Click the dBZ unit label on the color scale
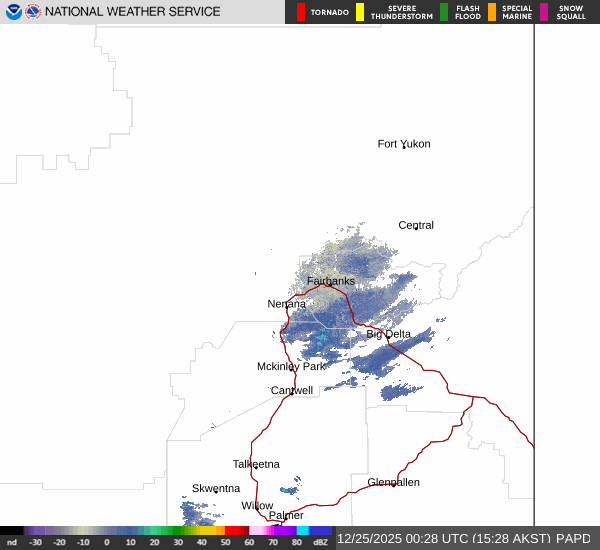The width and height of the screenshot is (600, 550). tap(321, 542)
